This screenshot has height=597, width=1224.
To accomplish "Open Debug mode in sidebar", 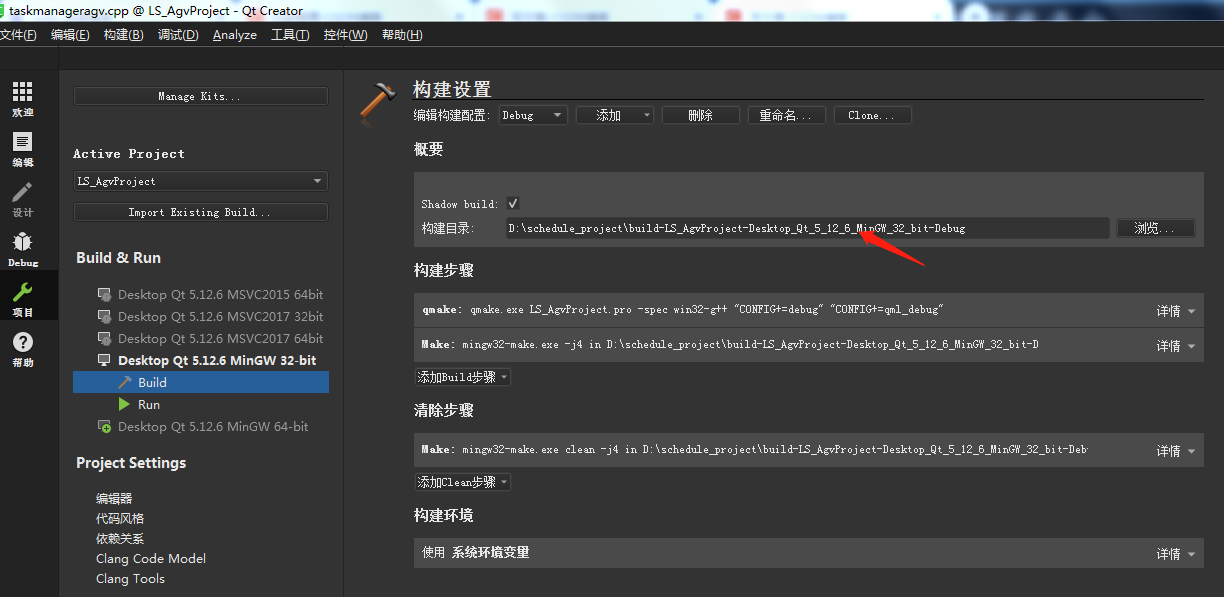I will point(22,248).
